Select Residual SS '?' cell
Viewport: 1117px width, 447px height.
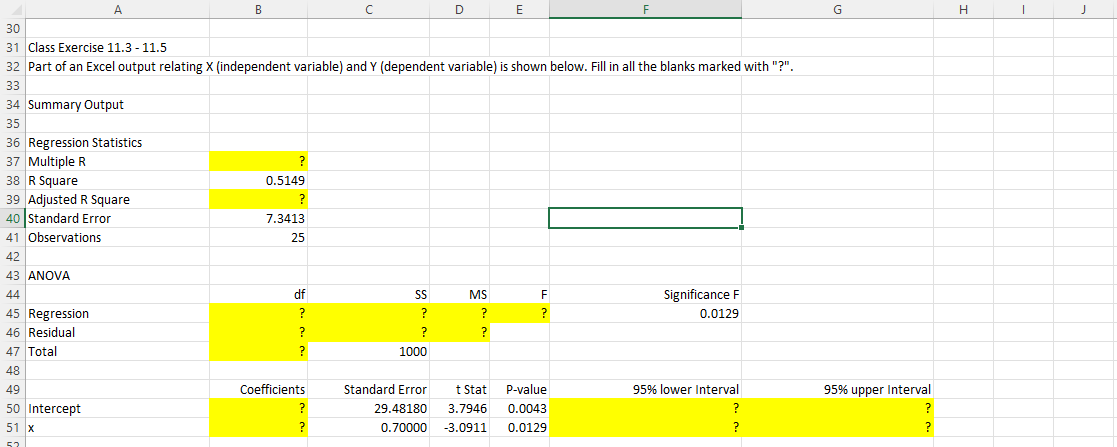point(368,332)
